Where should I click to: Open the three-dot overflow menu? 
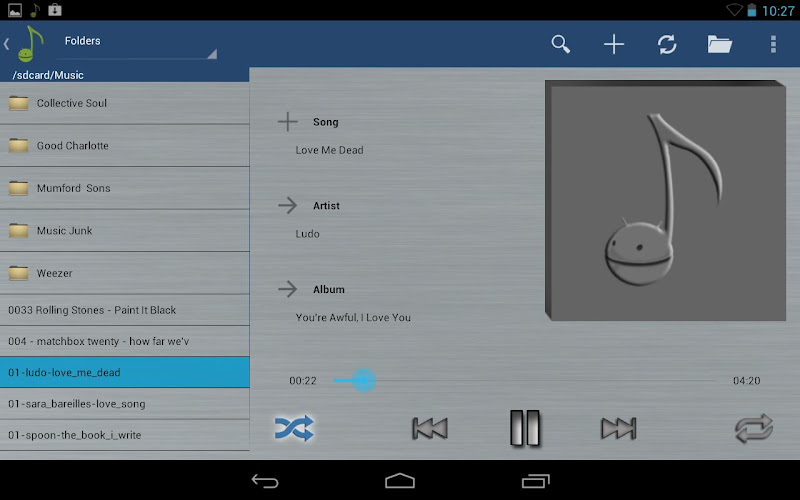coord(773,44)
